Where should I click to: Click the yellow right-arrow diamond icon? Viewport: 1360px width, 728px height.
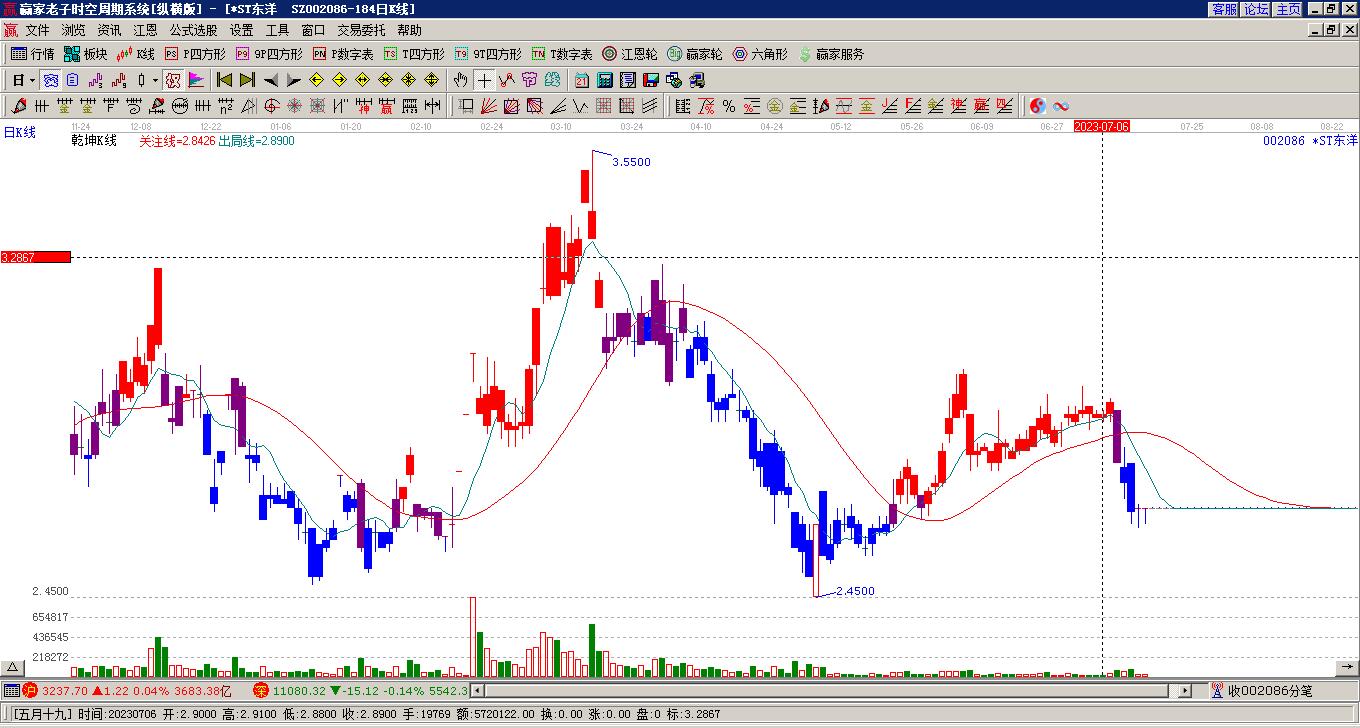(339, 80)
